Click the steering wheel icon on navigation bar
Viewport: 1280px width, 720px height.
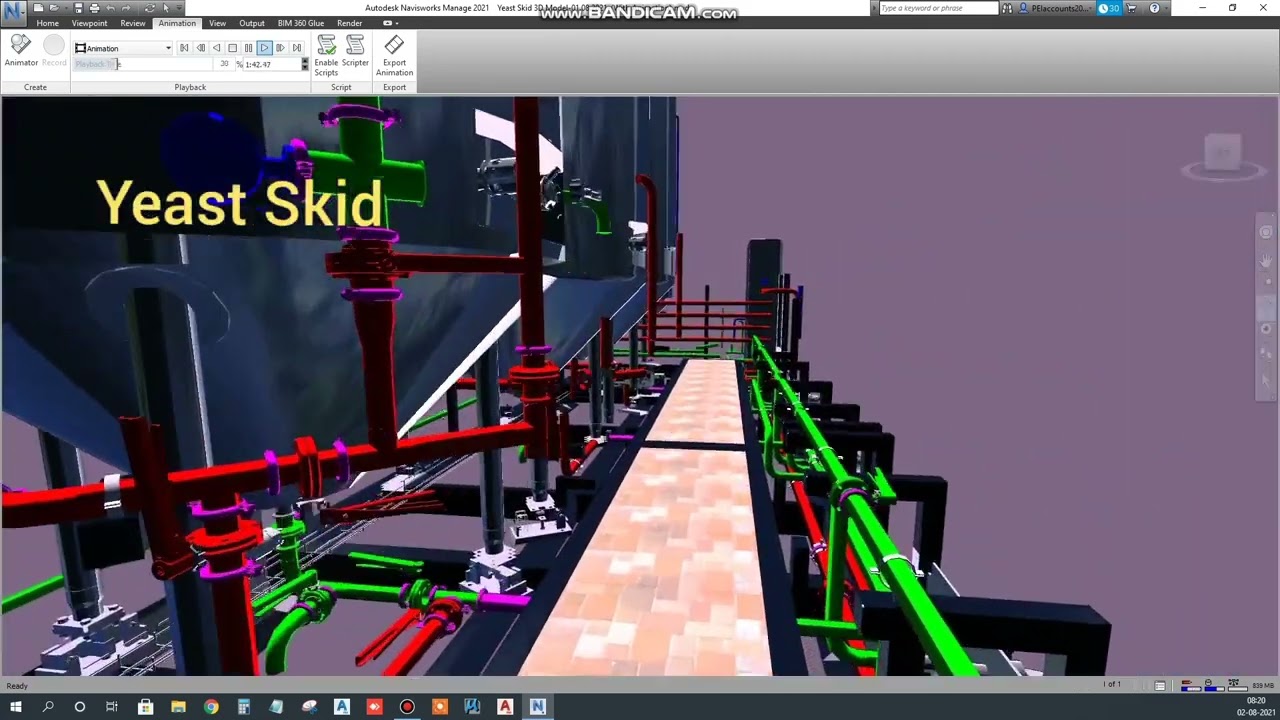pos(1266,232)
